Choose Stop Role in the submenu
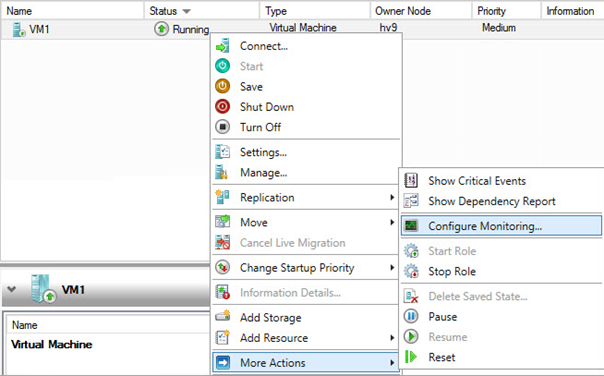 click(x=452, y=271)
